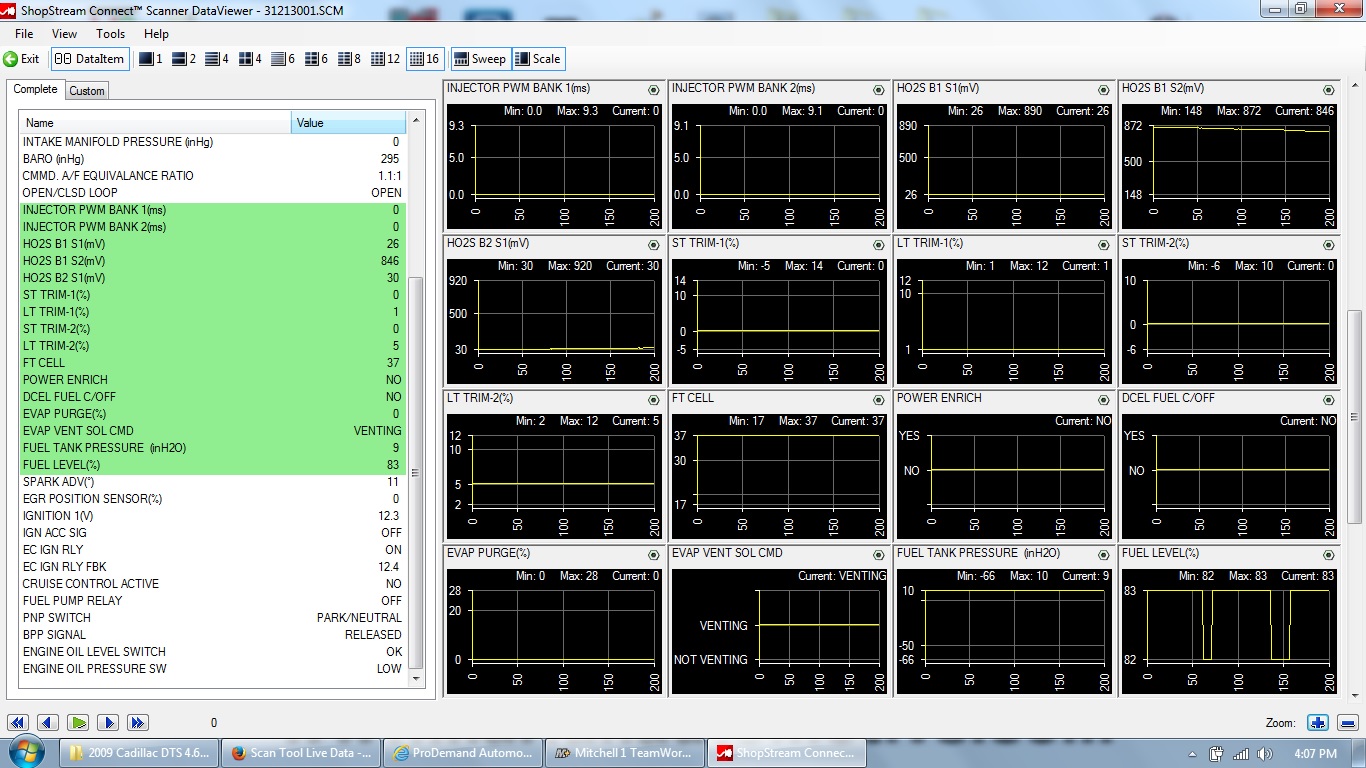1366x768 pixels.
Task: Toggle options on HO2S B2 S1 graph
Action: [653, 245]
